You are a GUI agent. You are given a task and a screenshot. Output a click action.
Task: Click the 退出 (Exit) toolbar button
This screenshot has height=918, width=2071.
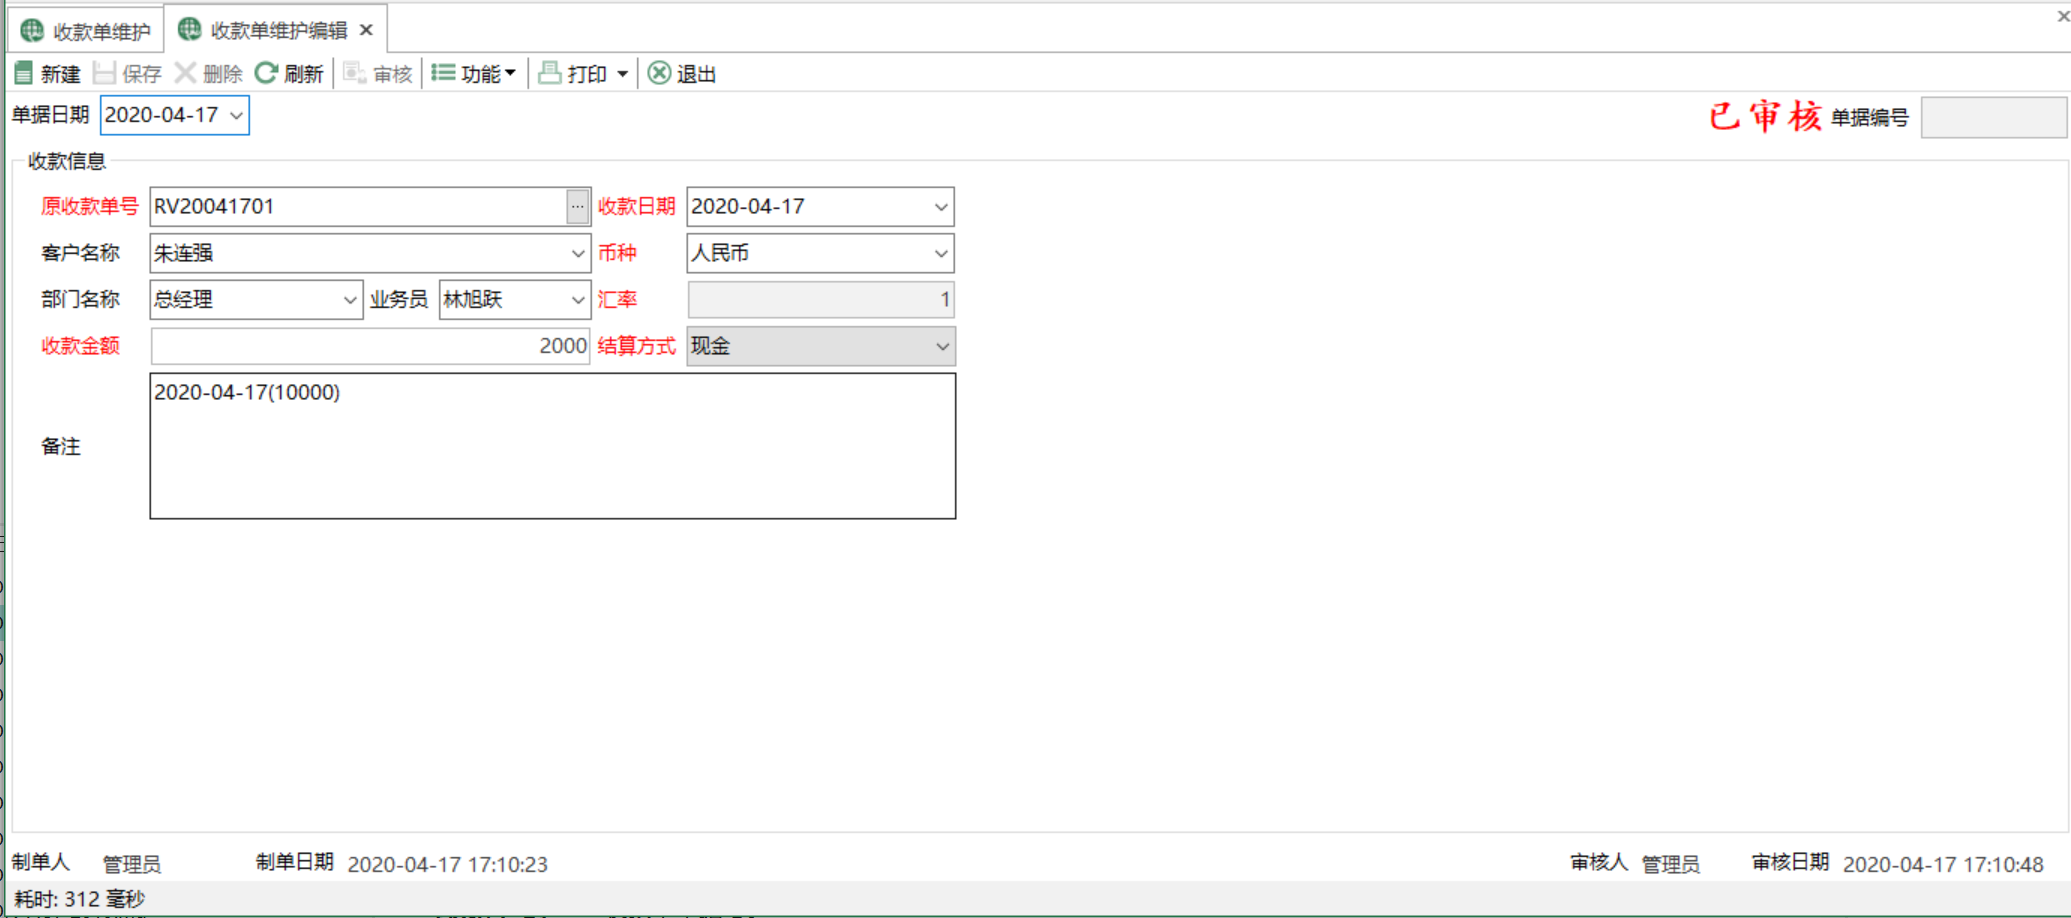click(682, 74)
